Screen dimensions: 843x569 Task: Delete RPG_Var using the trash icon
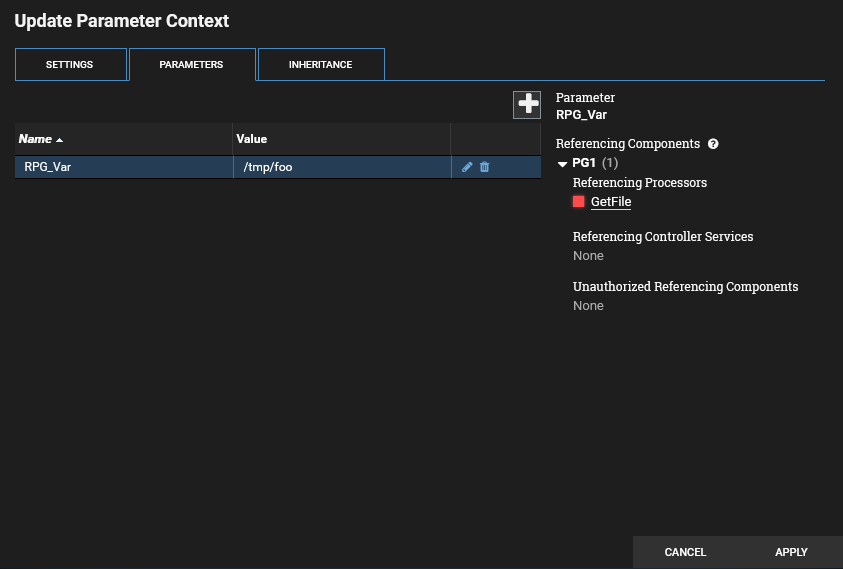tap(485, 167)
